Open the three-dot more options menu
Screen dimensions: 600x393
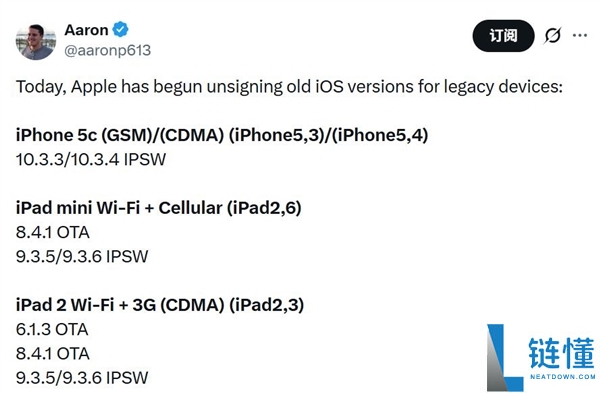click(x=580, y=36)
